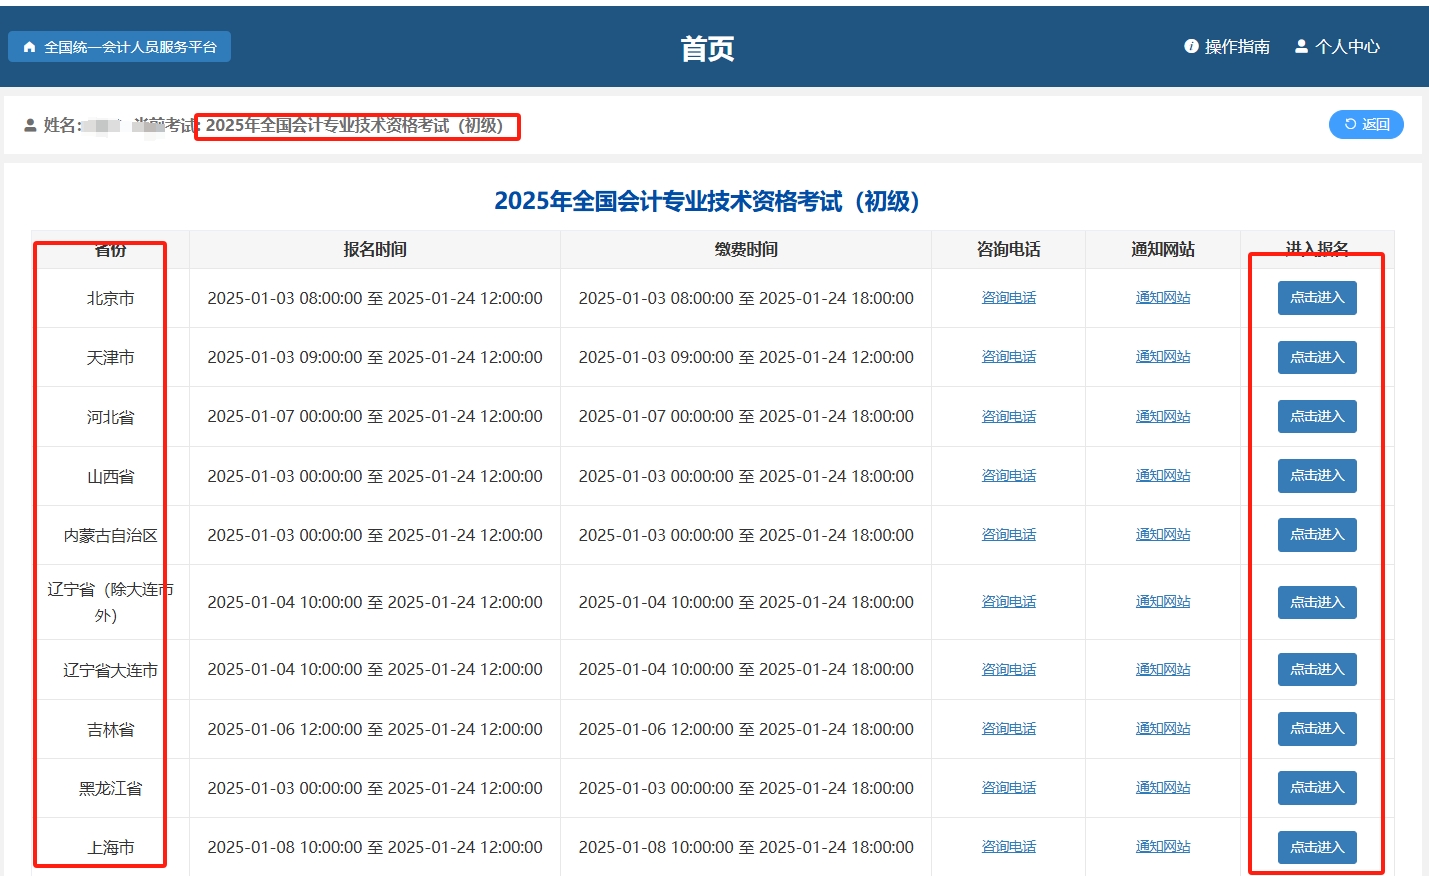Viewport: 1429px width, 876px height.
Task: Open the 通知网站 link for 上海市
Action: click(x=1163, y=846)
